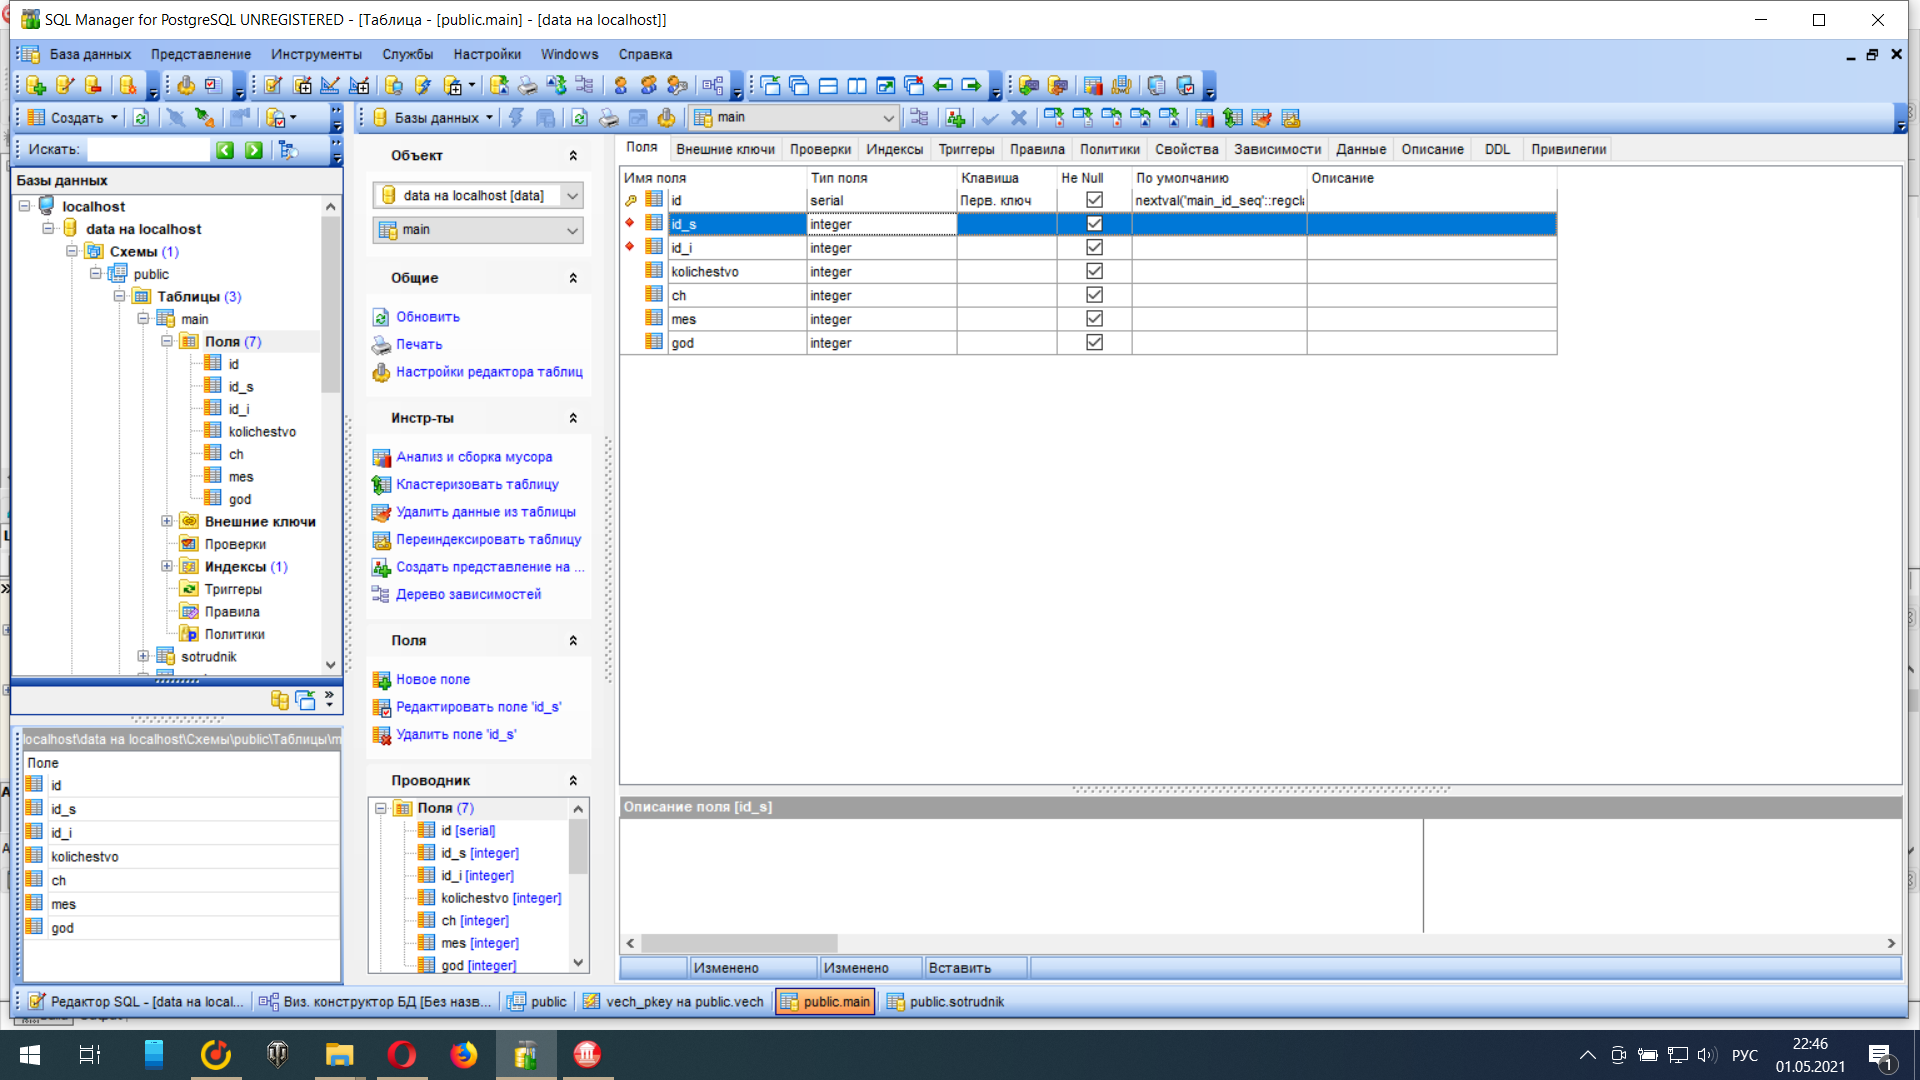Viewport: 1920px width, 1080px height.
Task: Collapse the Инстр-ты panel section
Action: coord(573,418)
